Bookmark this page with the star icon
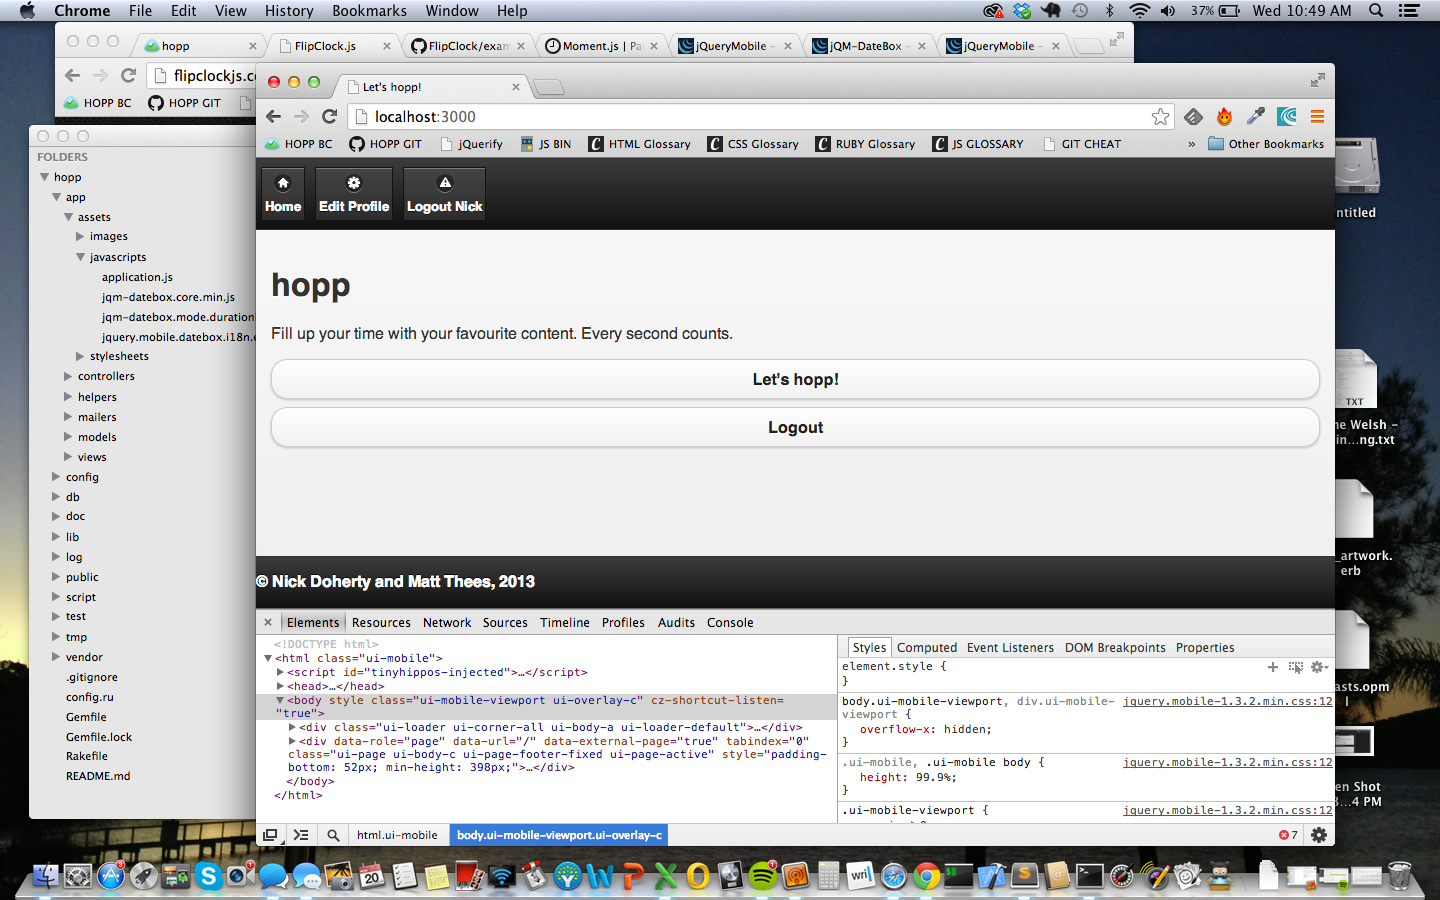Screen dimensions: 1440x900 point(1160,117)
